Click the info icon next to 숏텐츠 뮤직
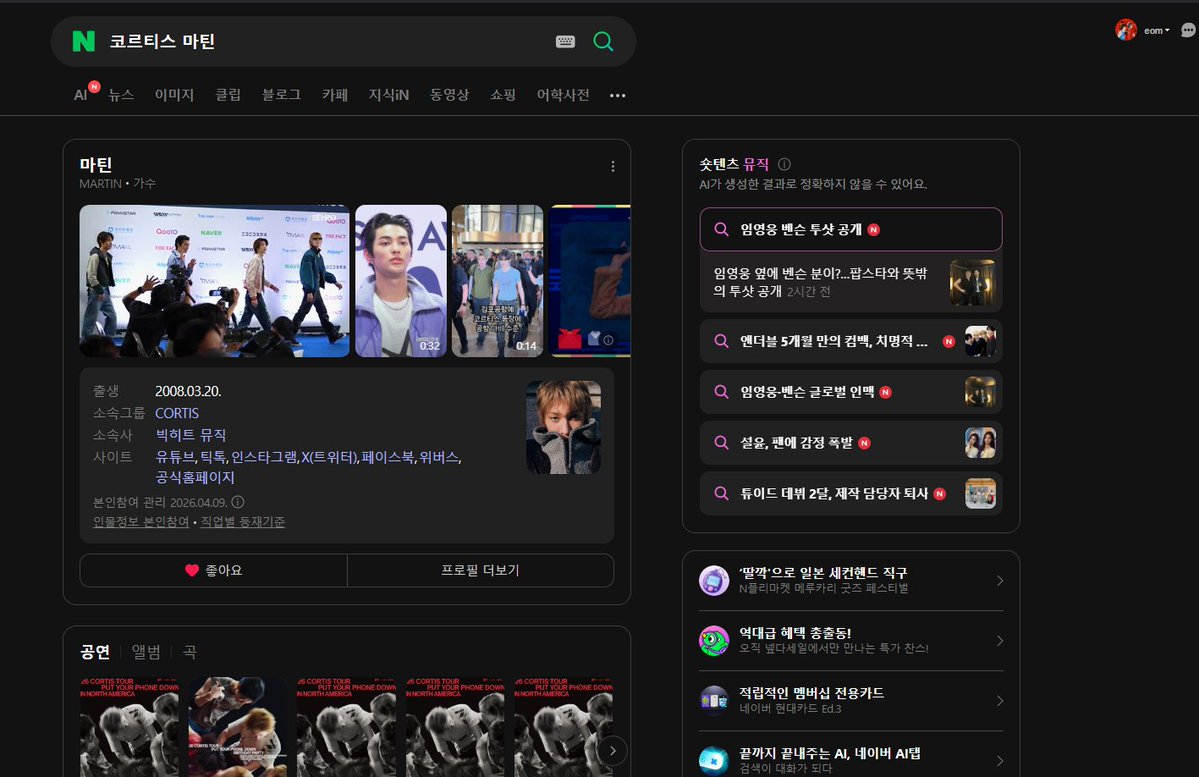 click(785, 164)
